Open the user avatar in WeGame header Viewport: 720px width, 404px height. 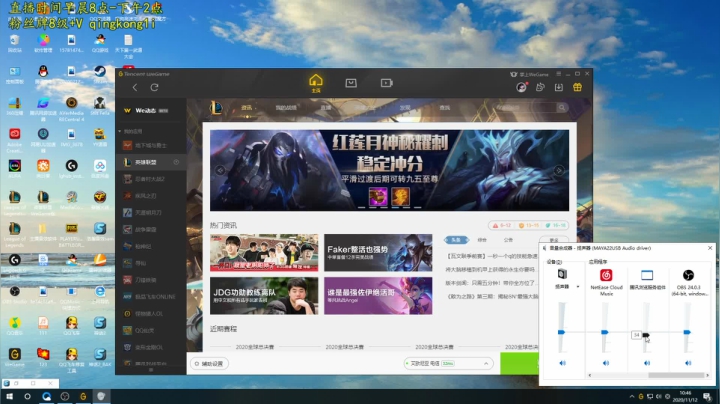[521, 87]
